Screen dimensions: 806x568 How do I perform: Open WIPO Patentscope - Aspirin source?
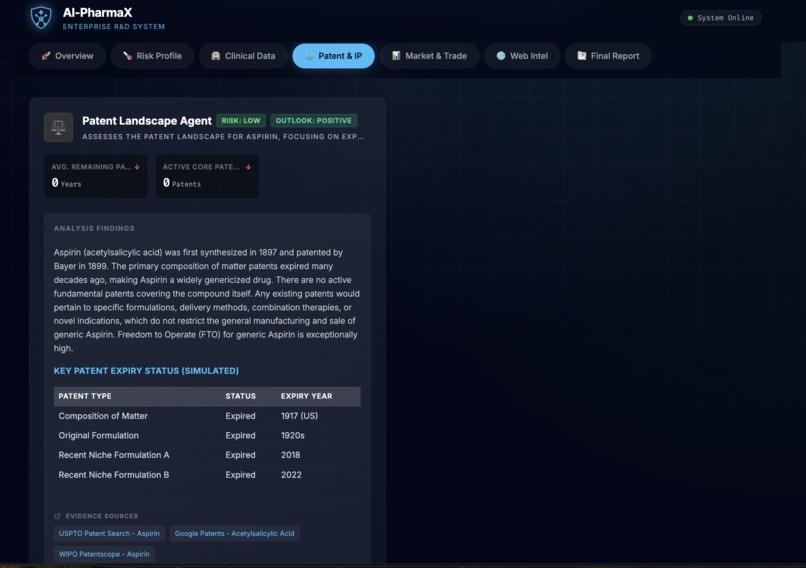point(104,554)
